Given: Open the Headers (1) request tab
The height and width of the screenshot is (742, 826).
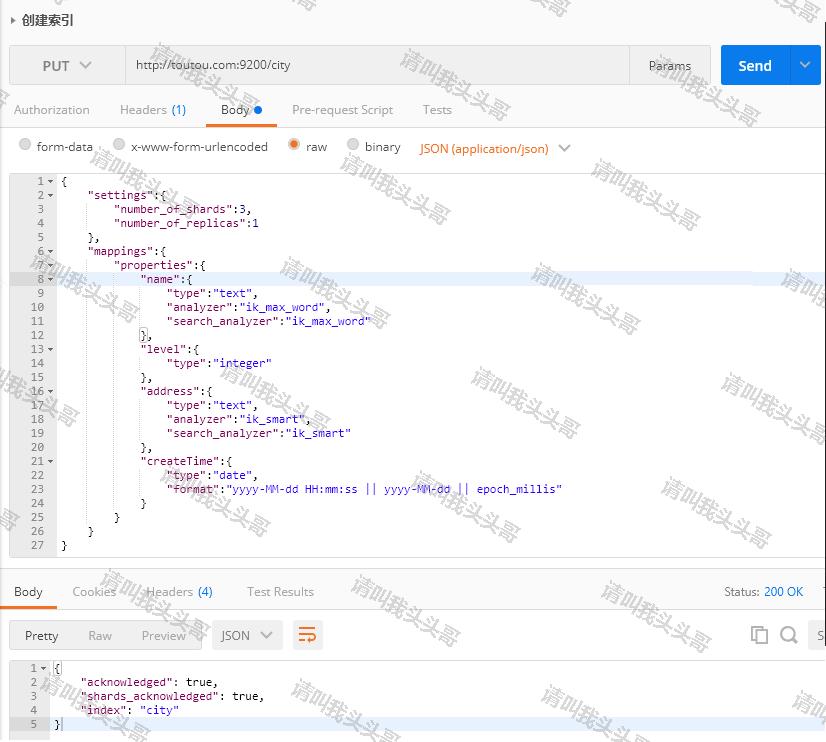Looking at the screenshot, I should click(x=153, y=110).
